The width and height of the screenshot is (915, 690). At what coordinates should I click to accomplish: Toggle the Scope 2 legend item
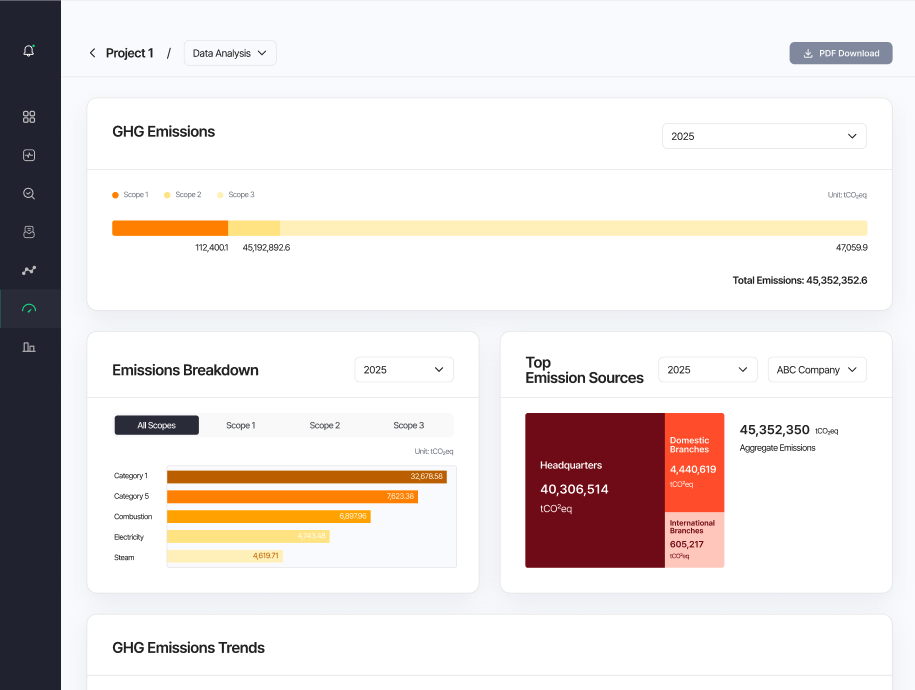pos(183,195)
